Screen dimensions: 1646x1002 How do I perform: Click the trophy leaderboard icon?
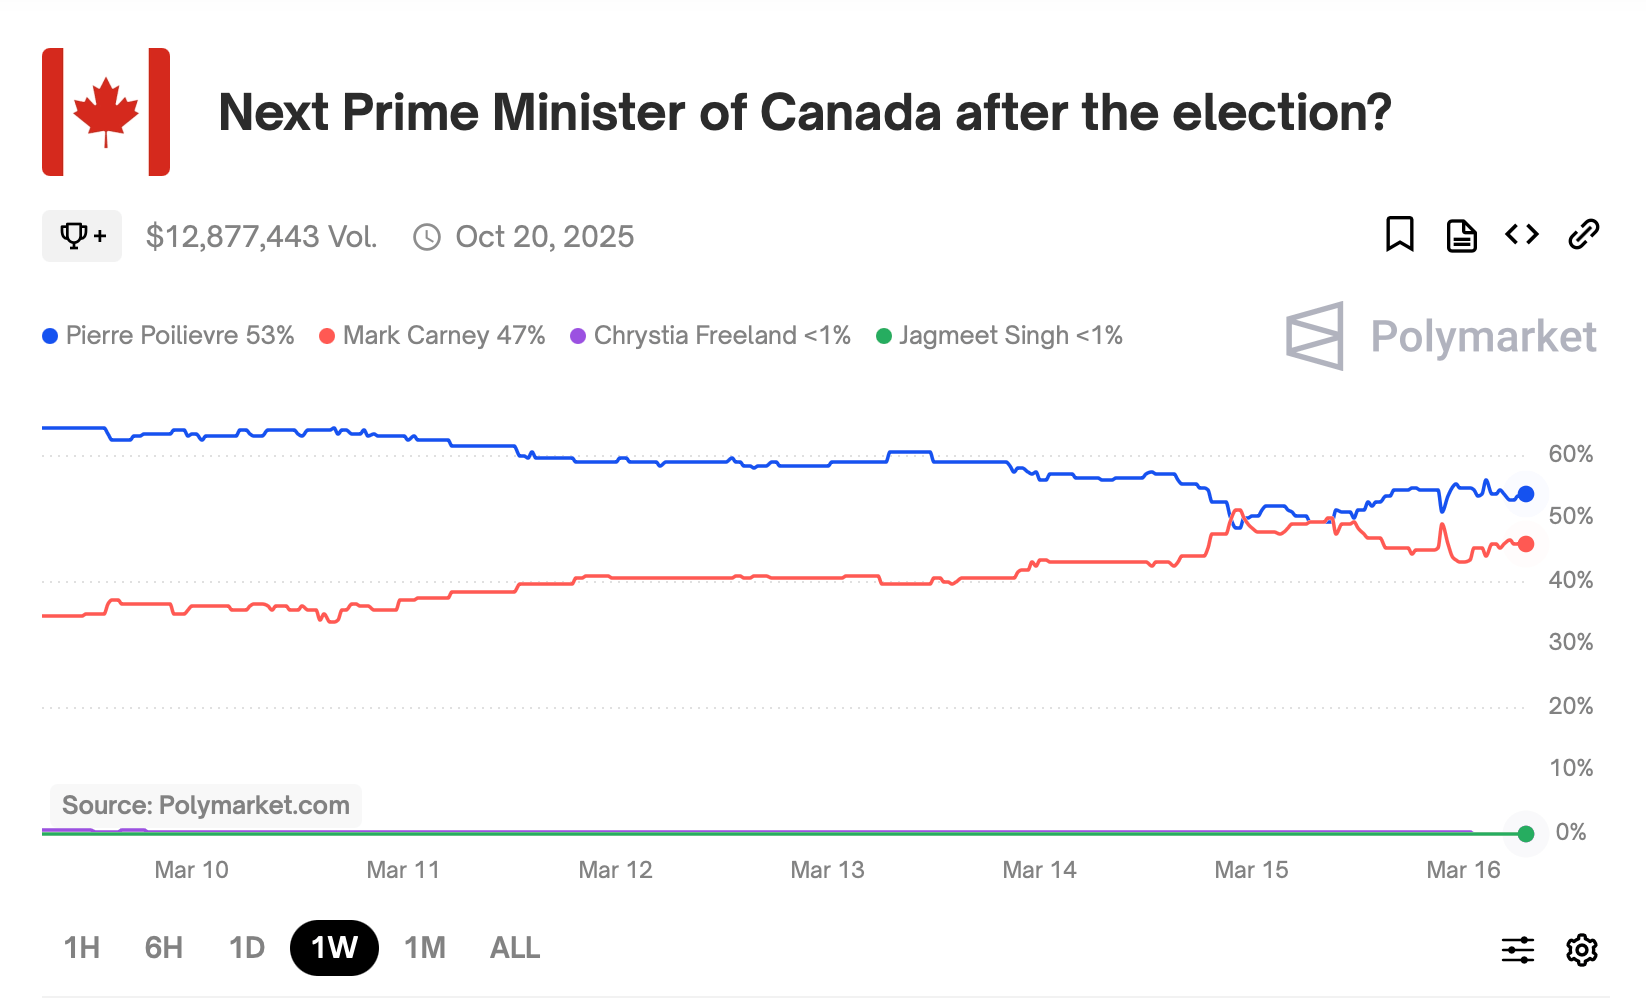[81, 236]
